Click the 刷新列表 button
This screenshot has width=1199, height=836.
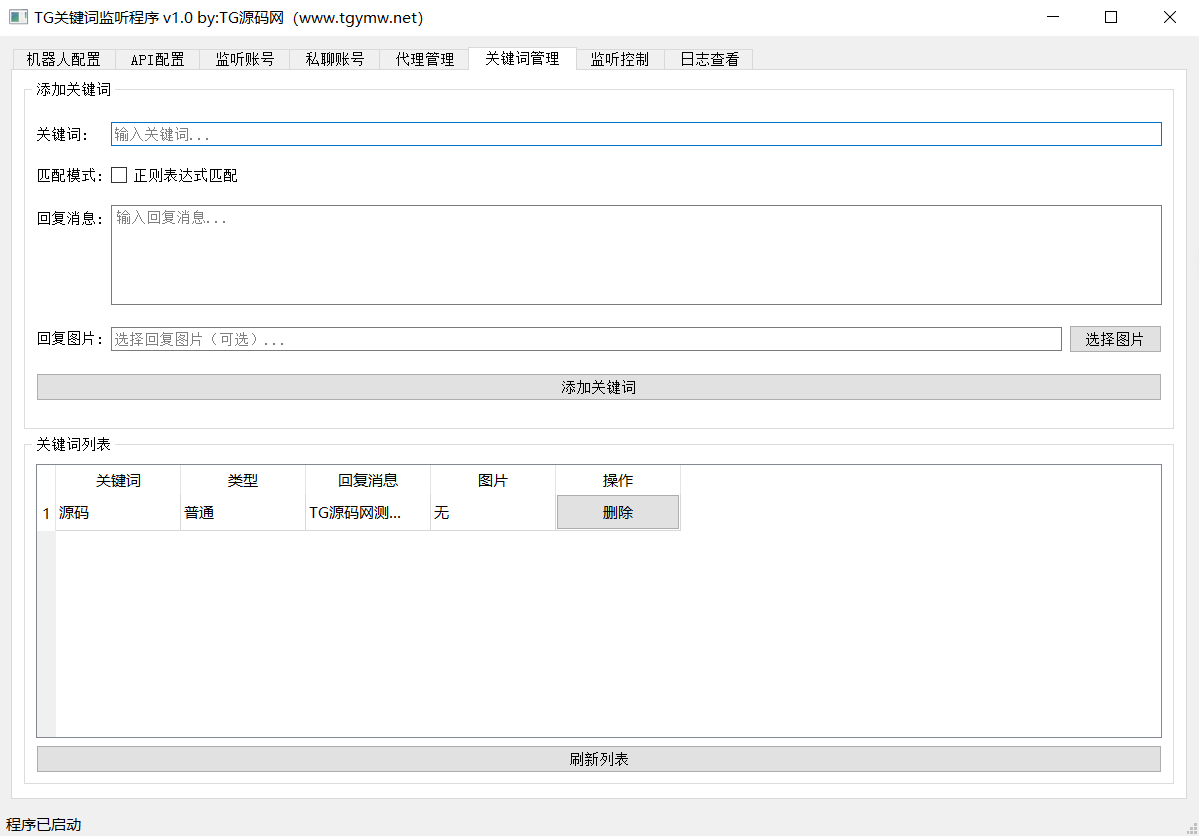[x=598, y=759]
